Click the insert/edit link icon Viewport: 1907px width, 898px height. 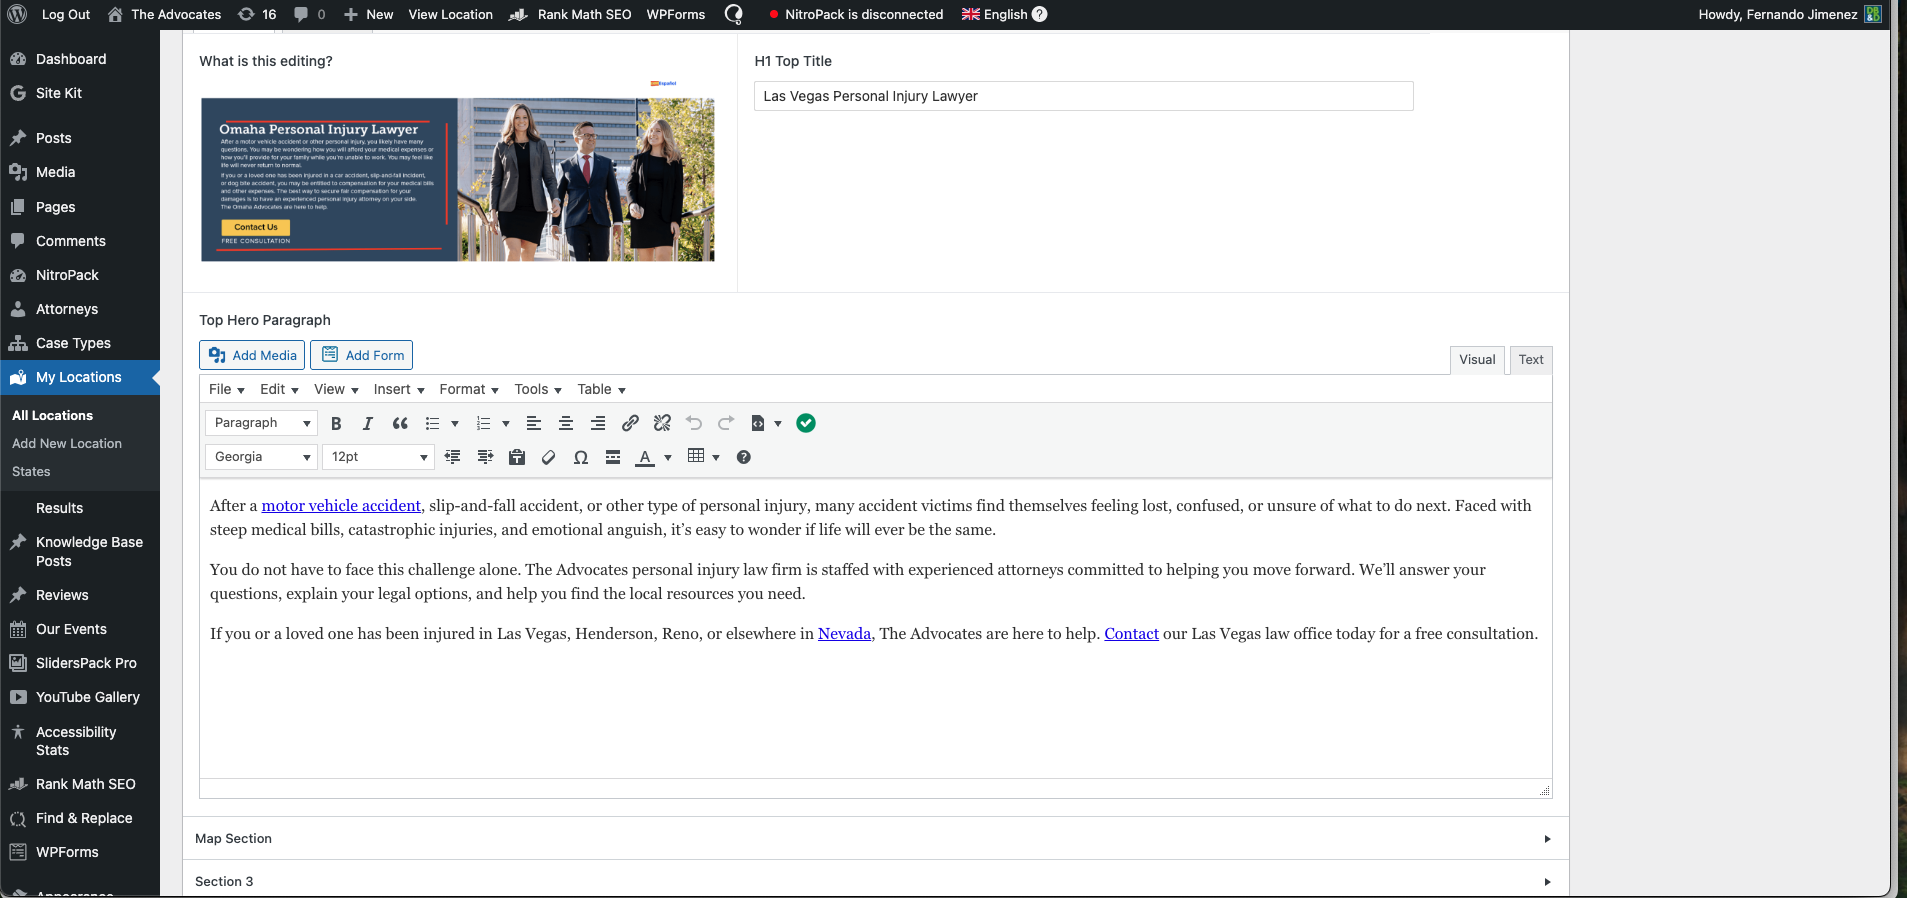pyautogui.click(x=630, y=424)
